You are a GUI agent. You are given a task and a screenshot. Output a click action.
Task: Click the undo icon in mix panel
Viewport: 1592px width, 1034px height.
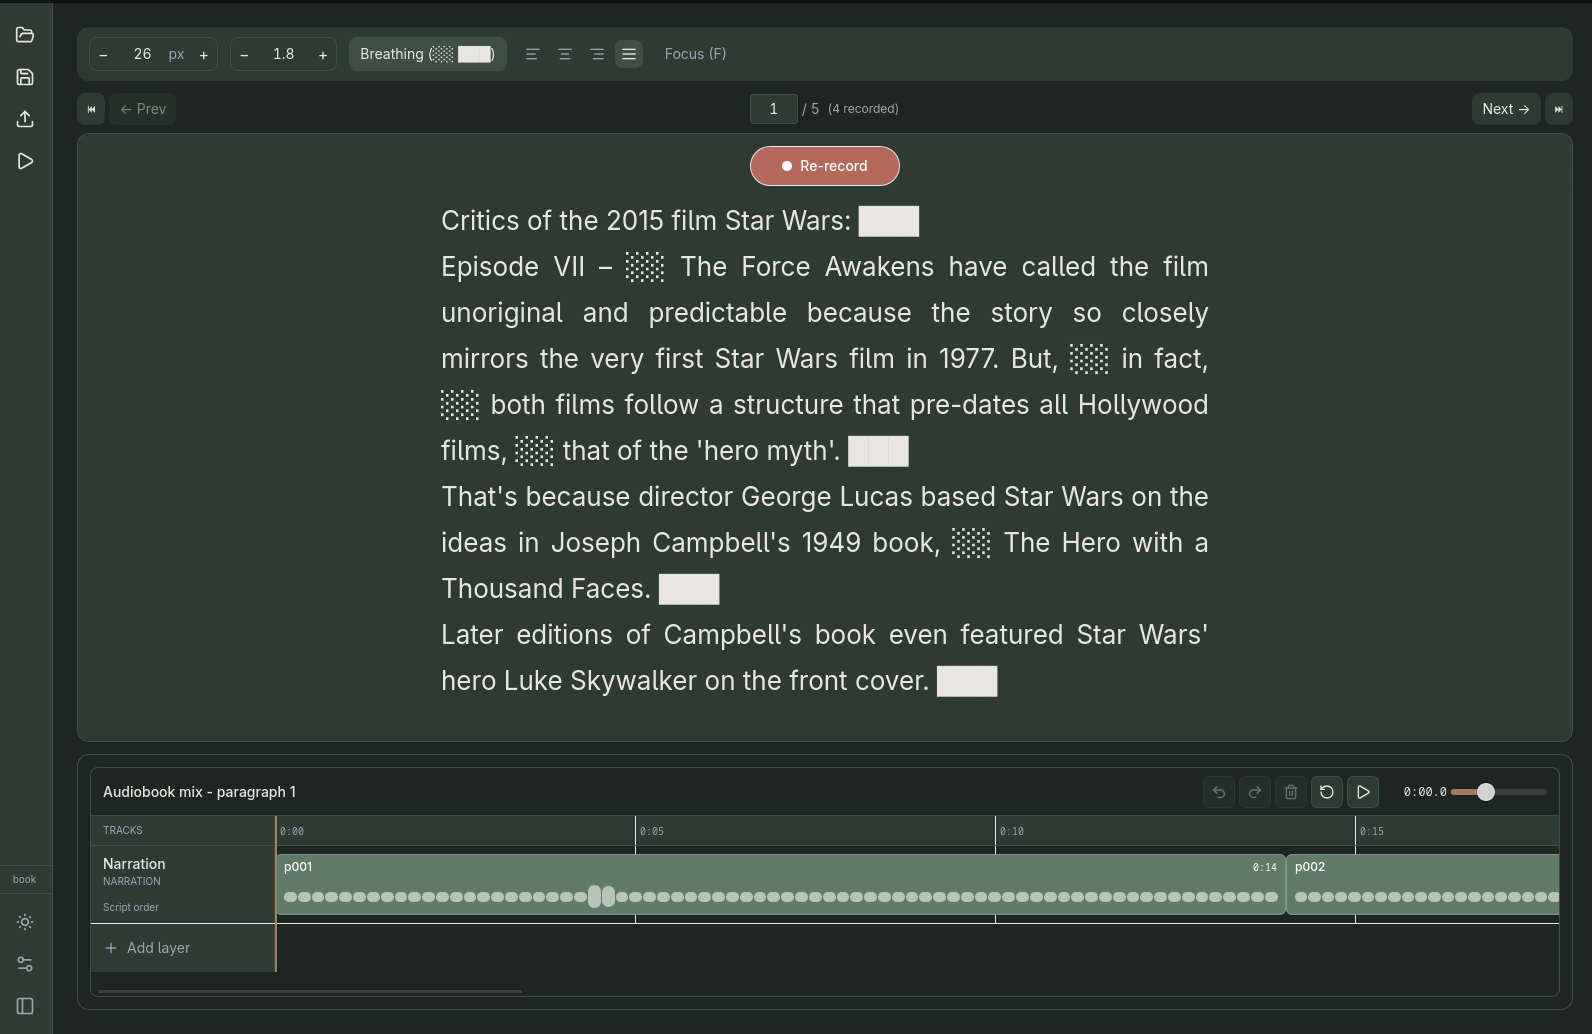[1219, 792]
